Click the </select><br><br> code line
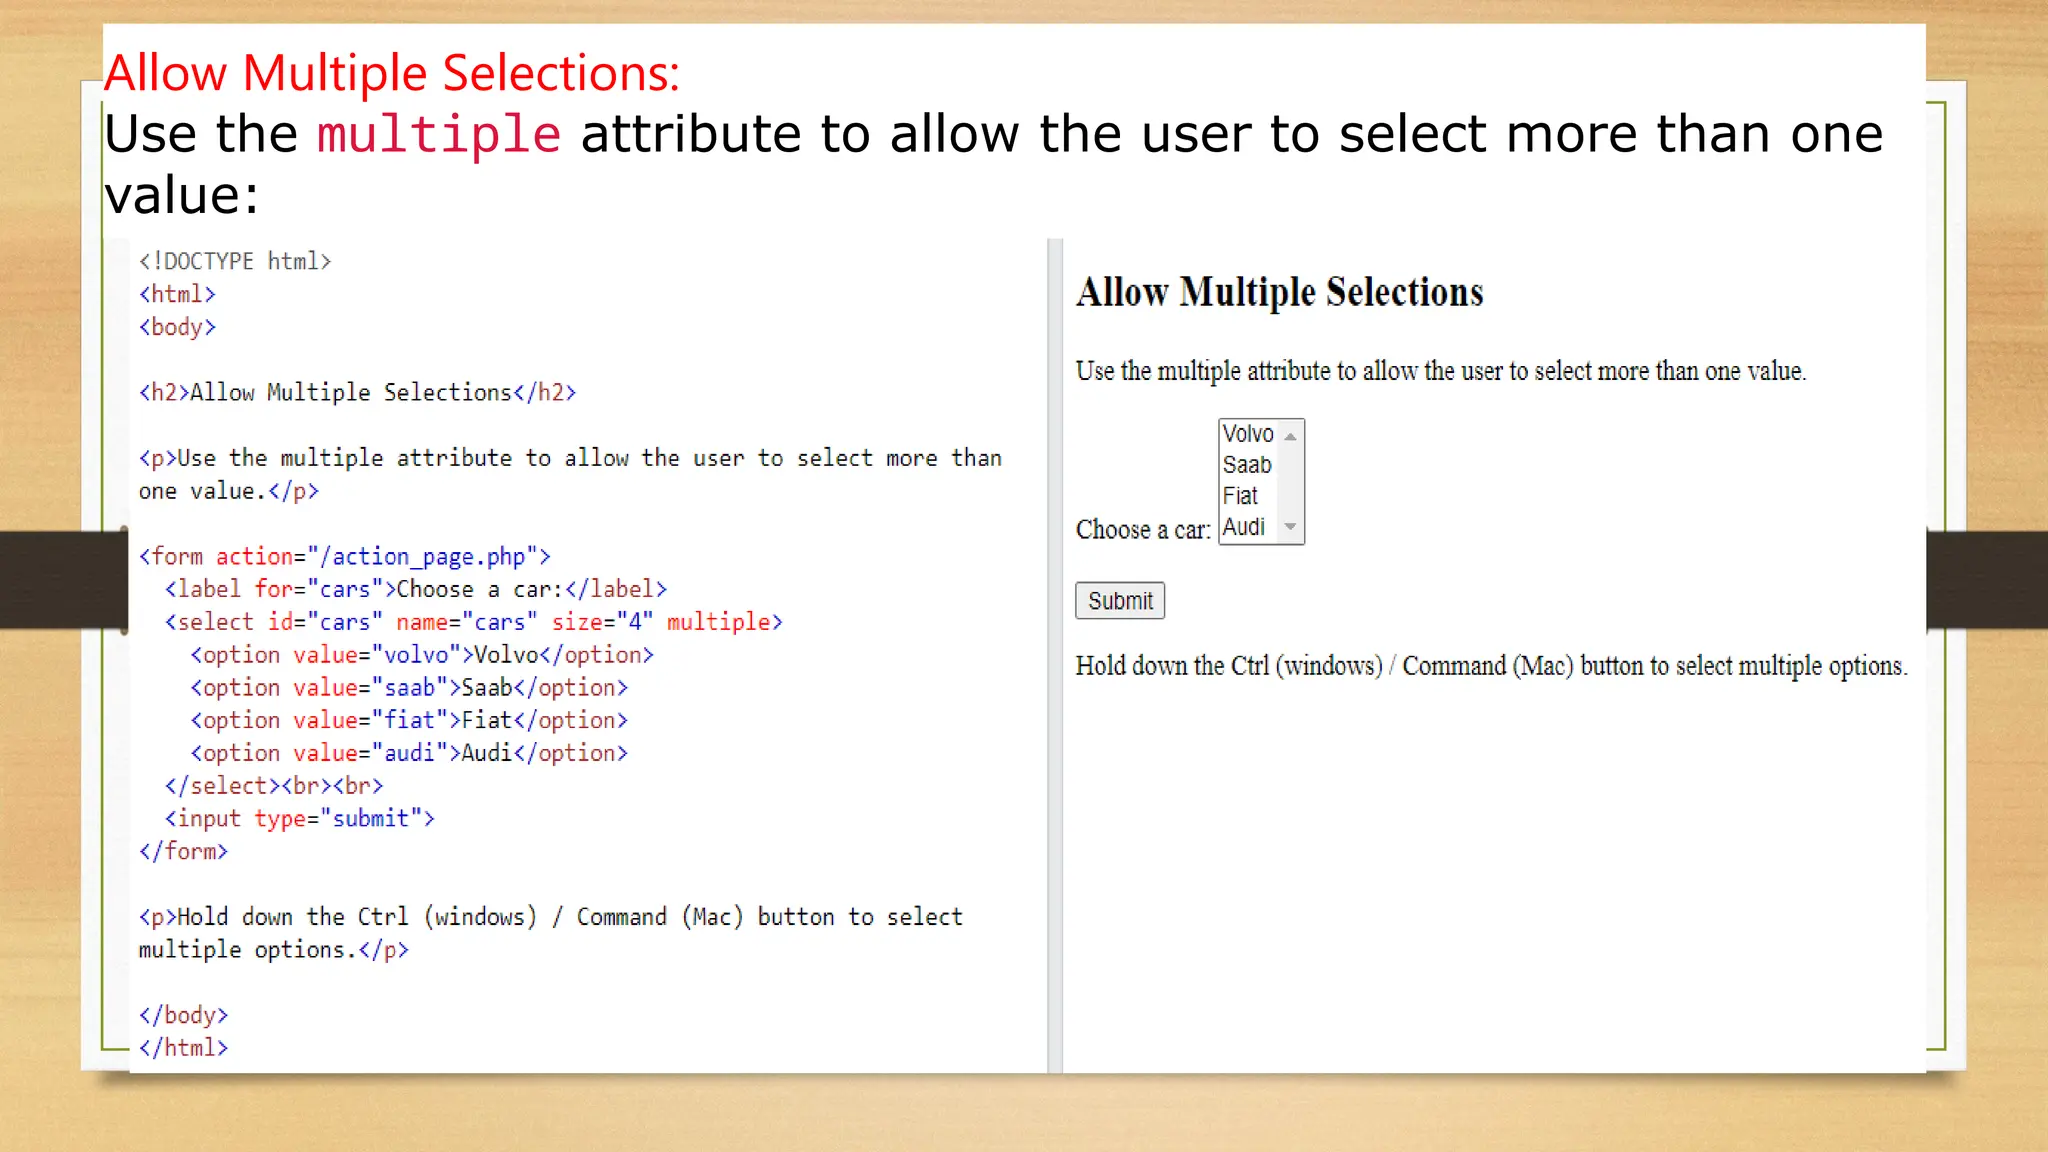Viewport: 2048px width, 1152px height. (x=274, y=786)
